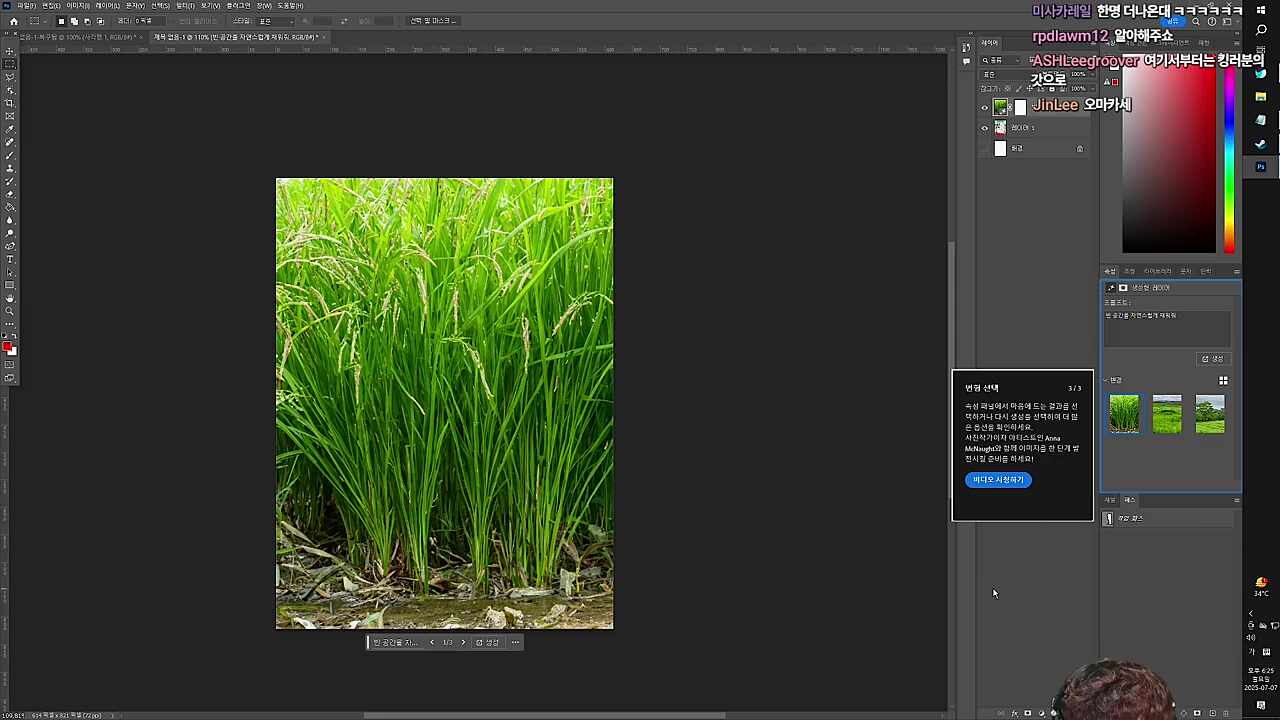Screen dimensions: 1280x720
Task: Toggle variations grid view icon
Action: [1223, 380]
